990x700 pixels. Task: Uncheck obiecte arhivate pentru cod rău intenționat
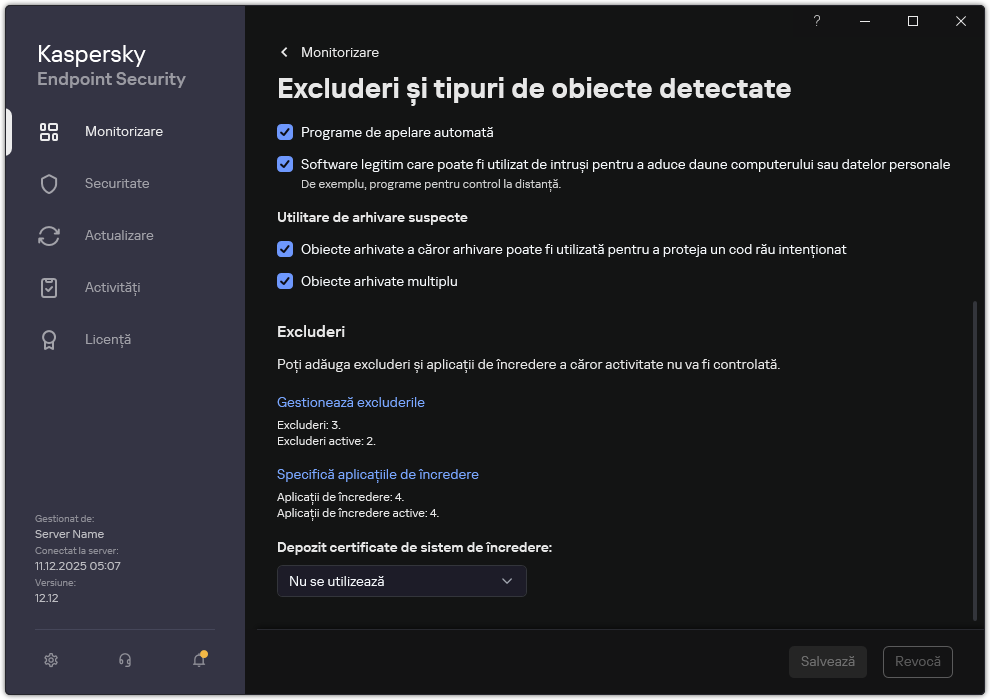(x=285, y=249)
